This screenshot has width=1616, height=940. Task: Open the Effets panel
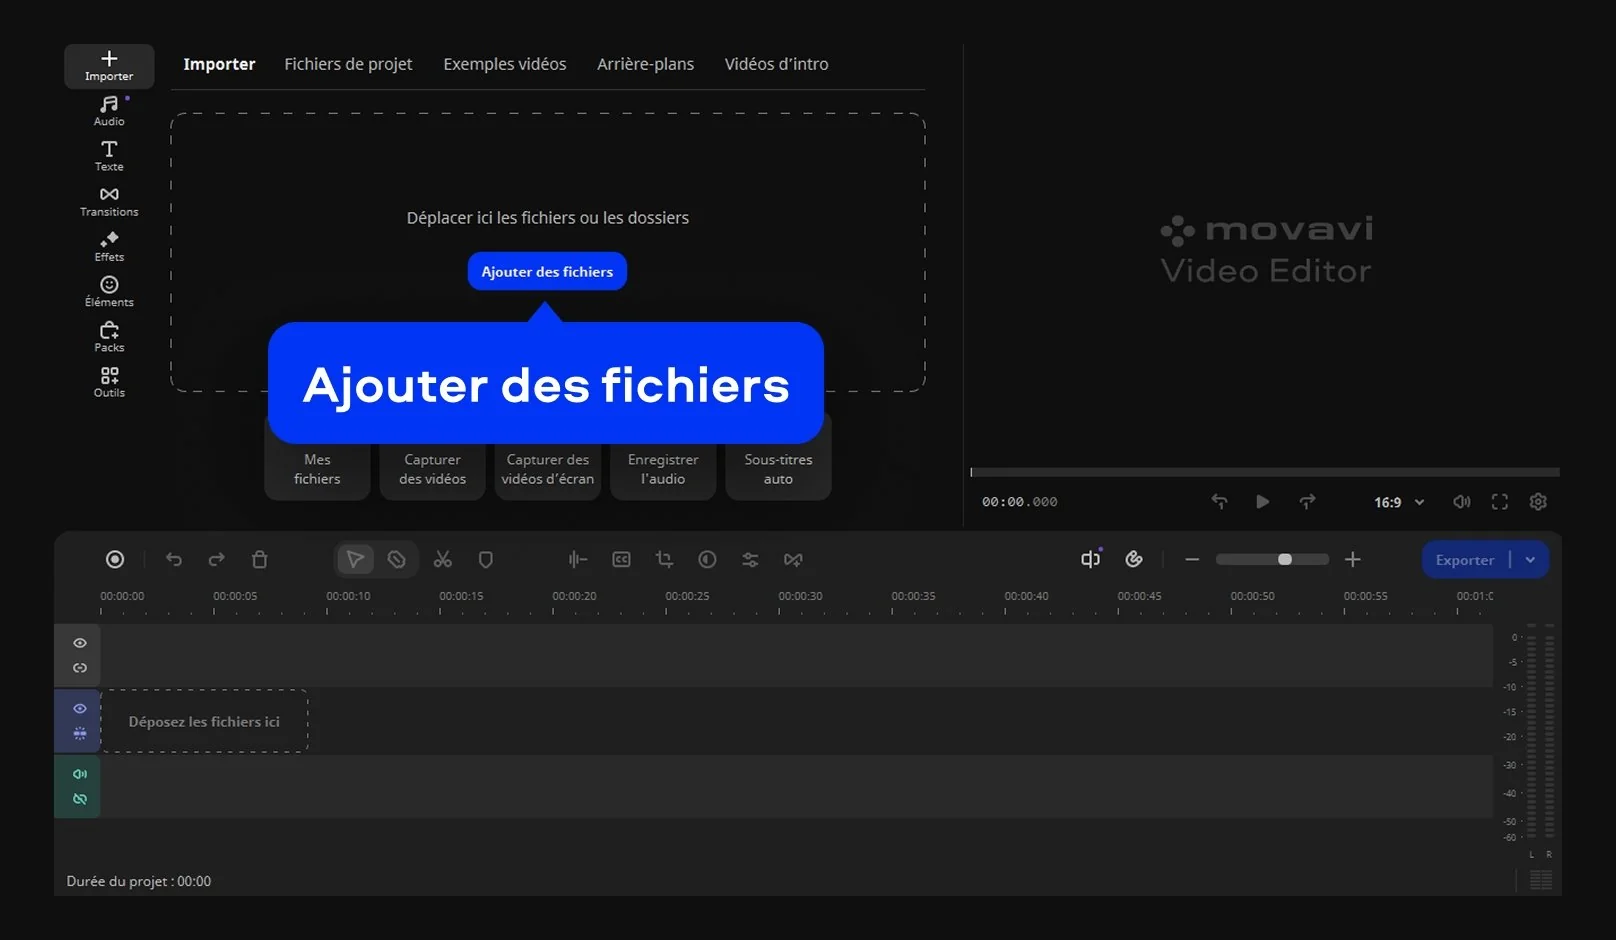[109, 246]
